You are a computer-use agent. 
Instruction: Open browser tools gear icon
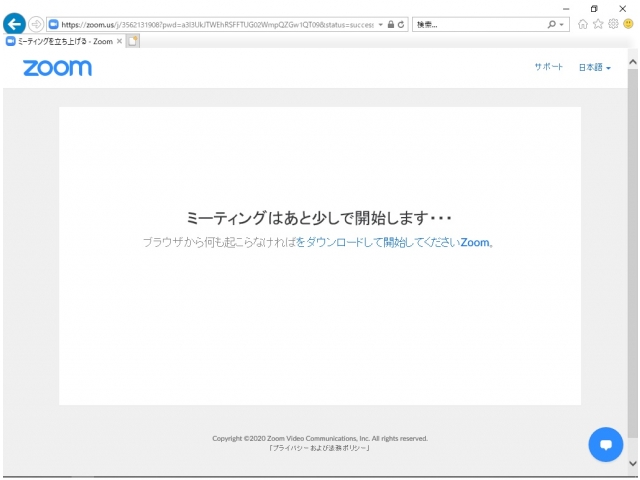(613, 24)
